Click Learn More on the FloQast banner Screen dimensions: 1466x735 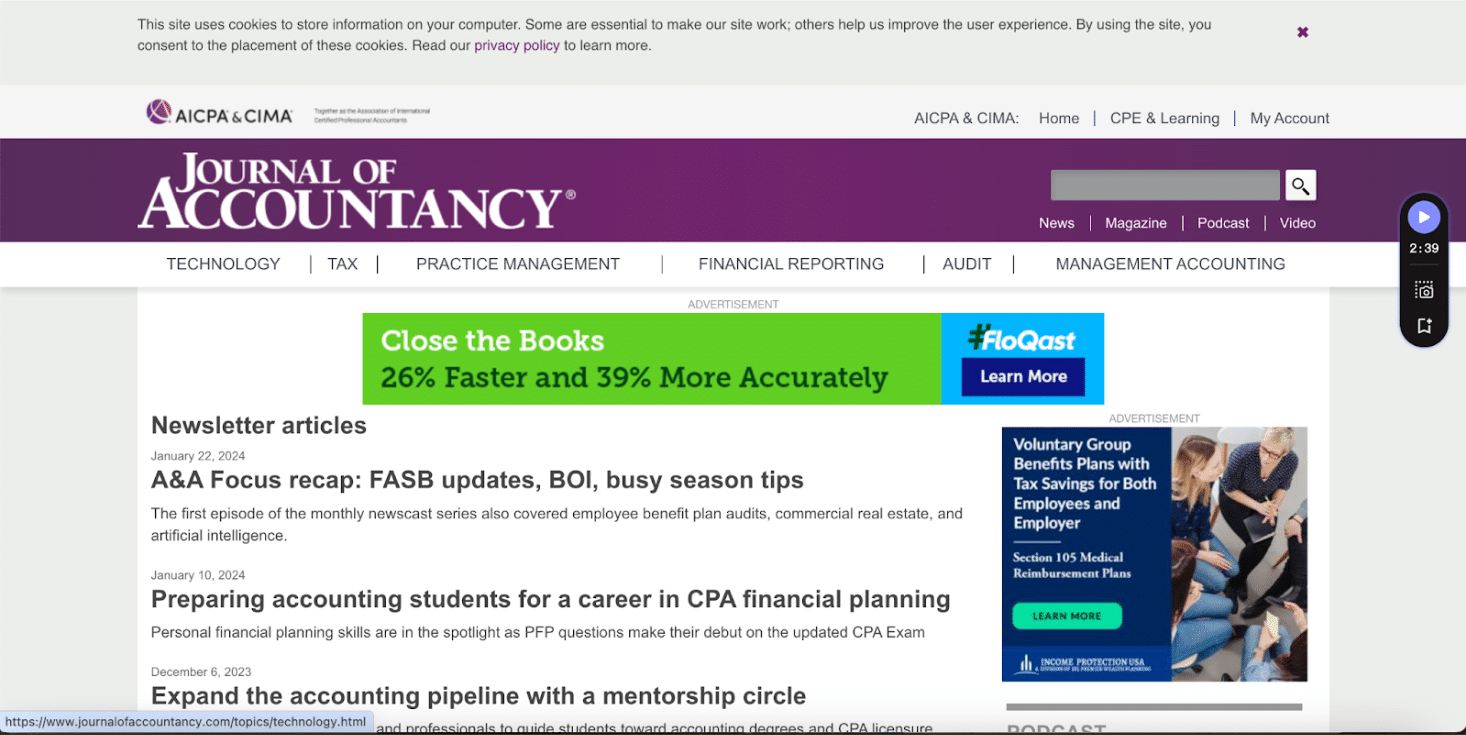pos(1023,377)
